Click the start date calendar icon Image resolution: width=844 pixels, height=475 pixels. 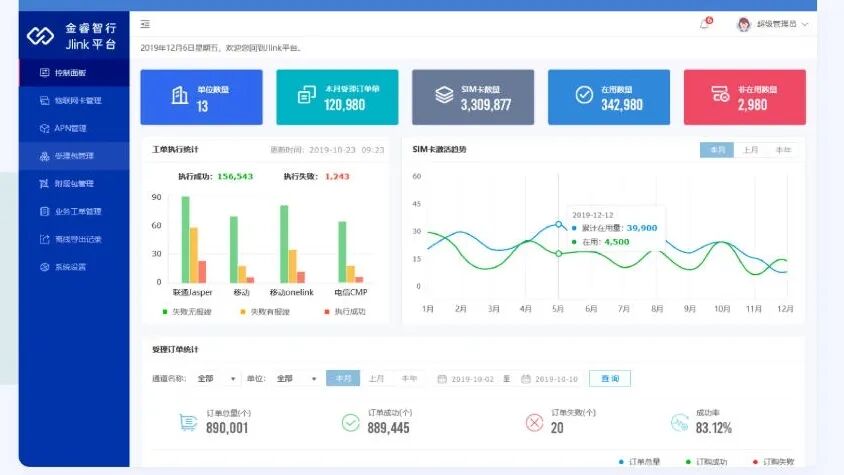pos(442,379)
